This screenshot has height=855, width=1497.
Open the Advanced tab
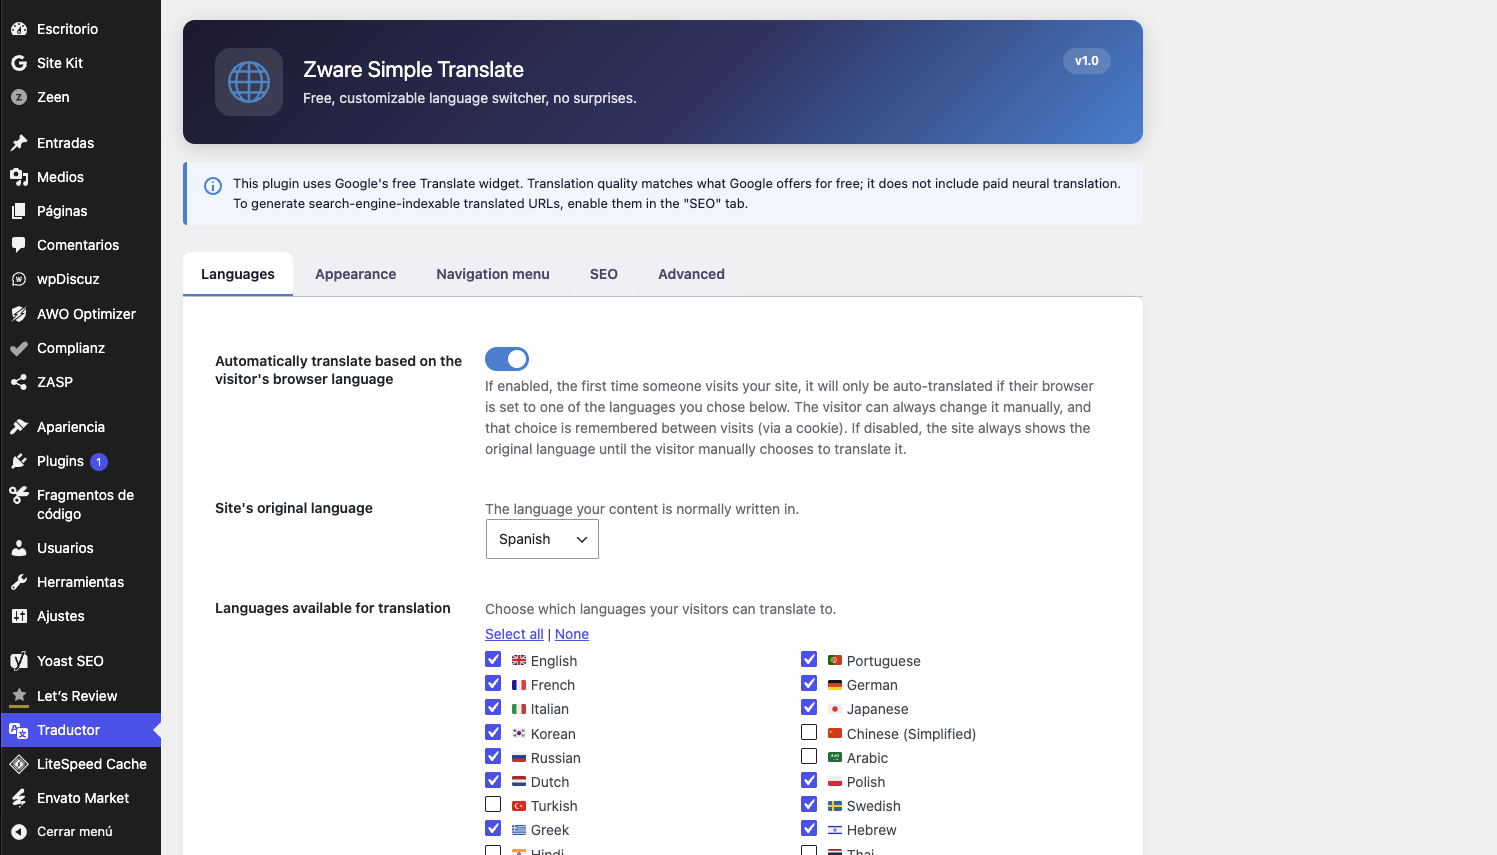[691, 274]
